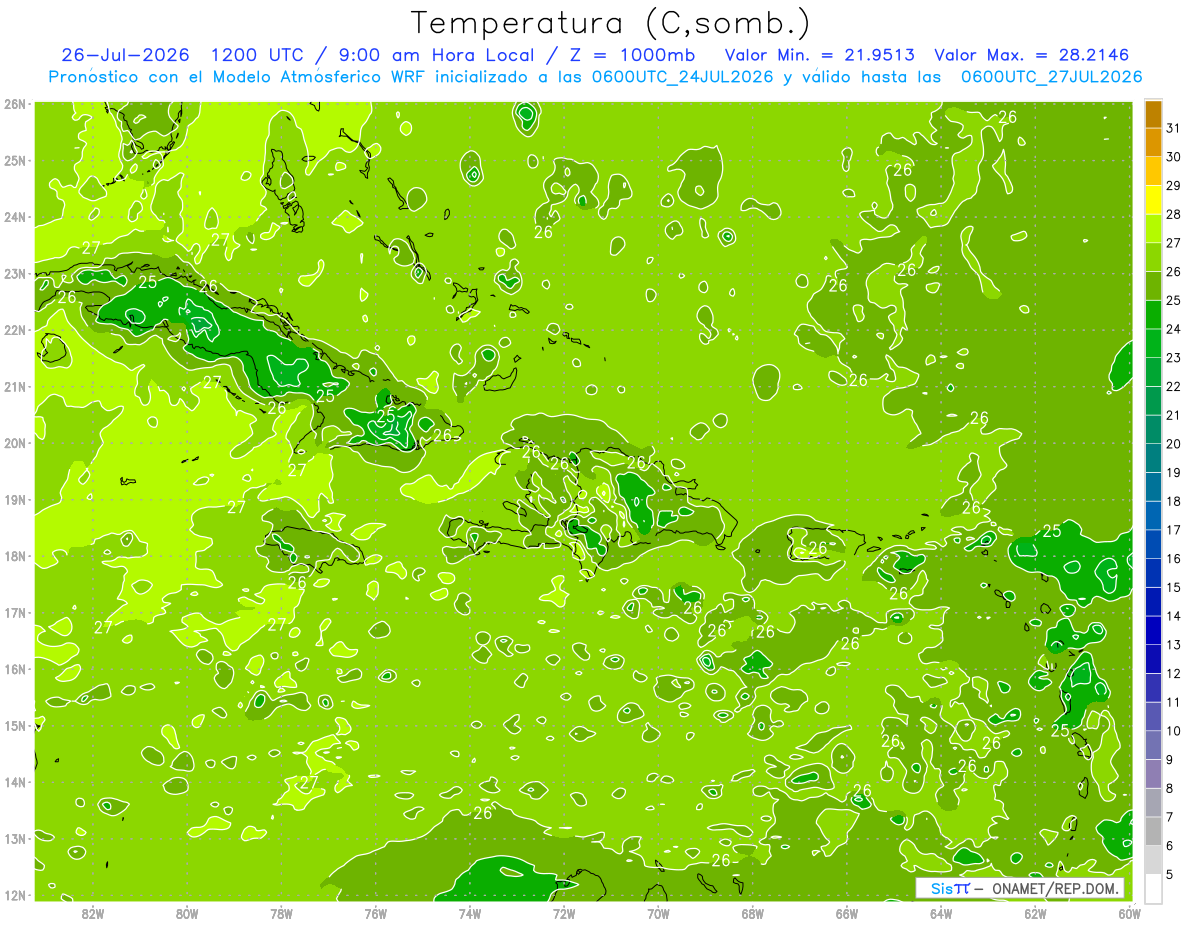Image resolution: width=1200 pixels, height=927 pixels.
Task: Click the 13N latitude axis label
Action: tap(15, 838)
